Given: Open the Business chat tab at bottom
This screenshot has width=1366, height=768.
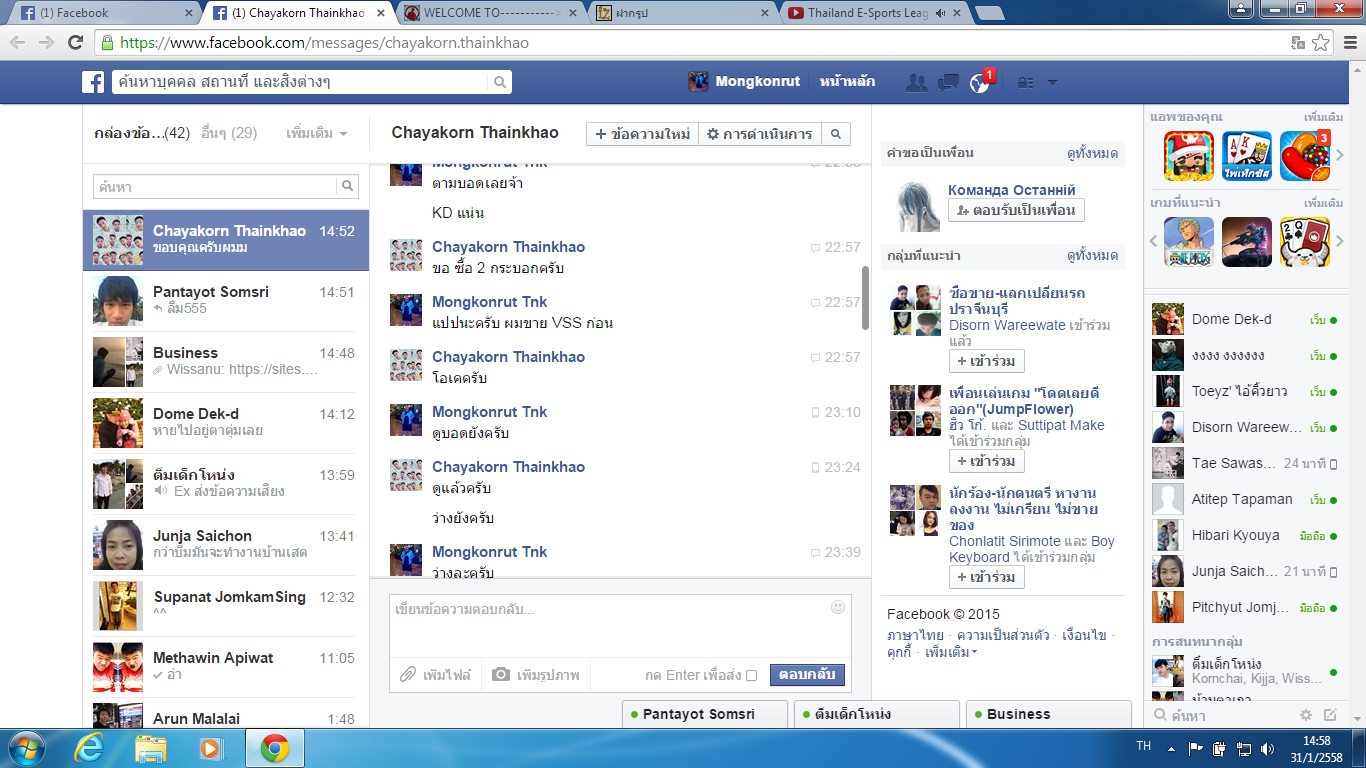Looking at the screenshot, I should pyautogui.click(x=1048, y=714).
